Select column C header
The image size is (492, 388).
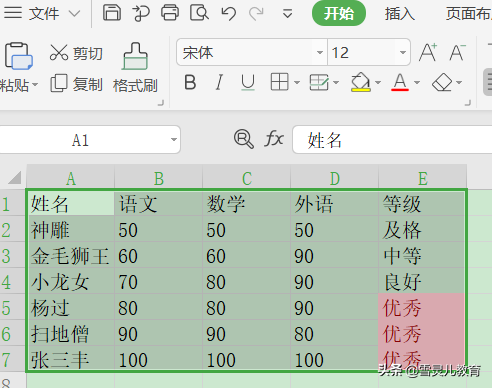pos(247,178)
